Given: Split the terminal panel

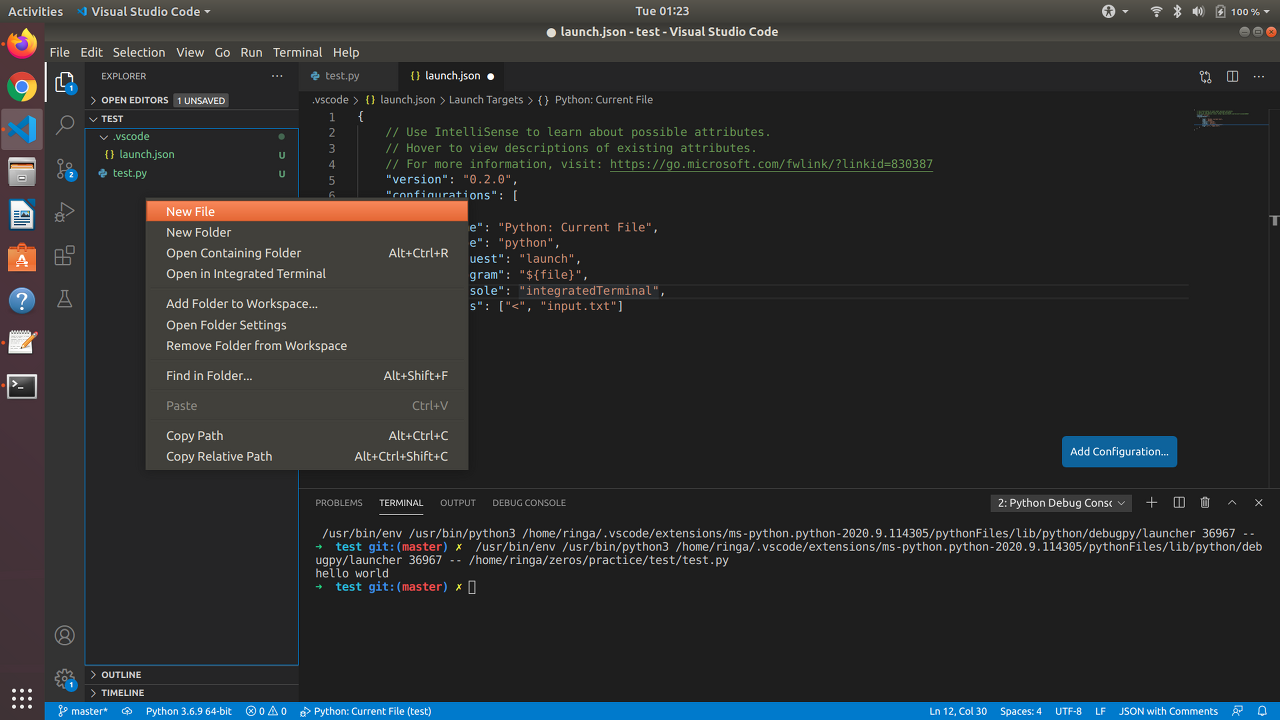Looking at the screenshot, I should 1179,503.
